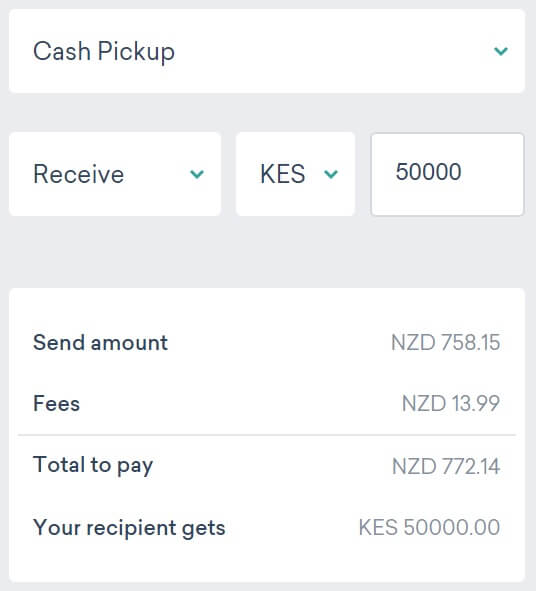Screen dimensions: 536x591
Task: Focus the 50000 amount input field
Action: (447, 174)
